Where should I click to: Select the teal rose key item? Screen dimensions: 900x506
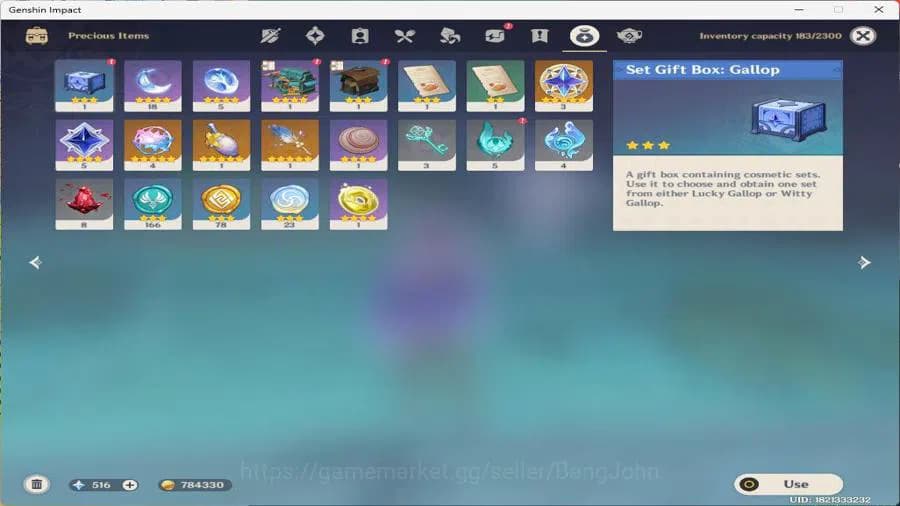tap(426, 145)
